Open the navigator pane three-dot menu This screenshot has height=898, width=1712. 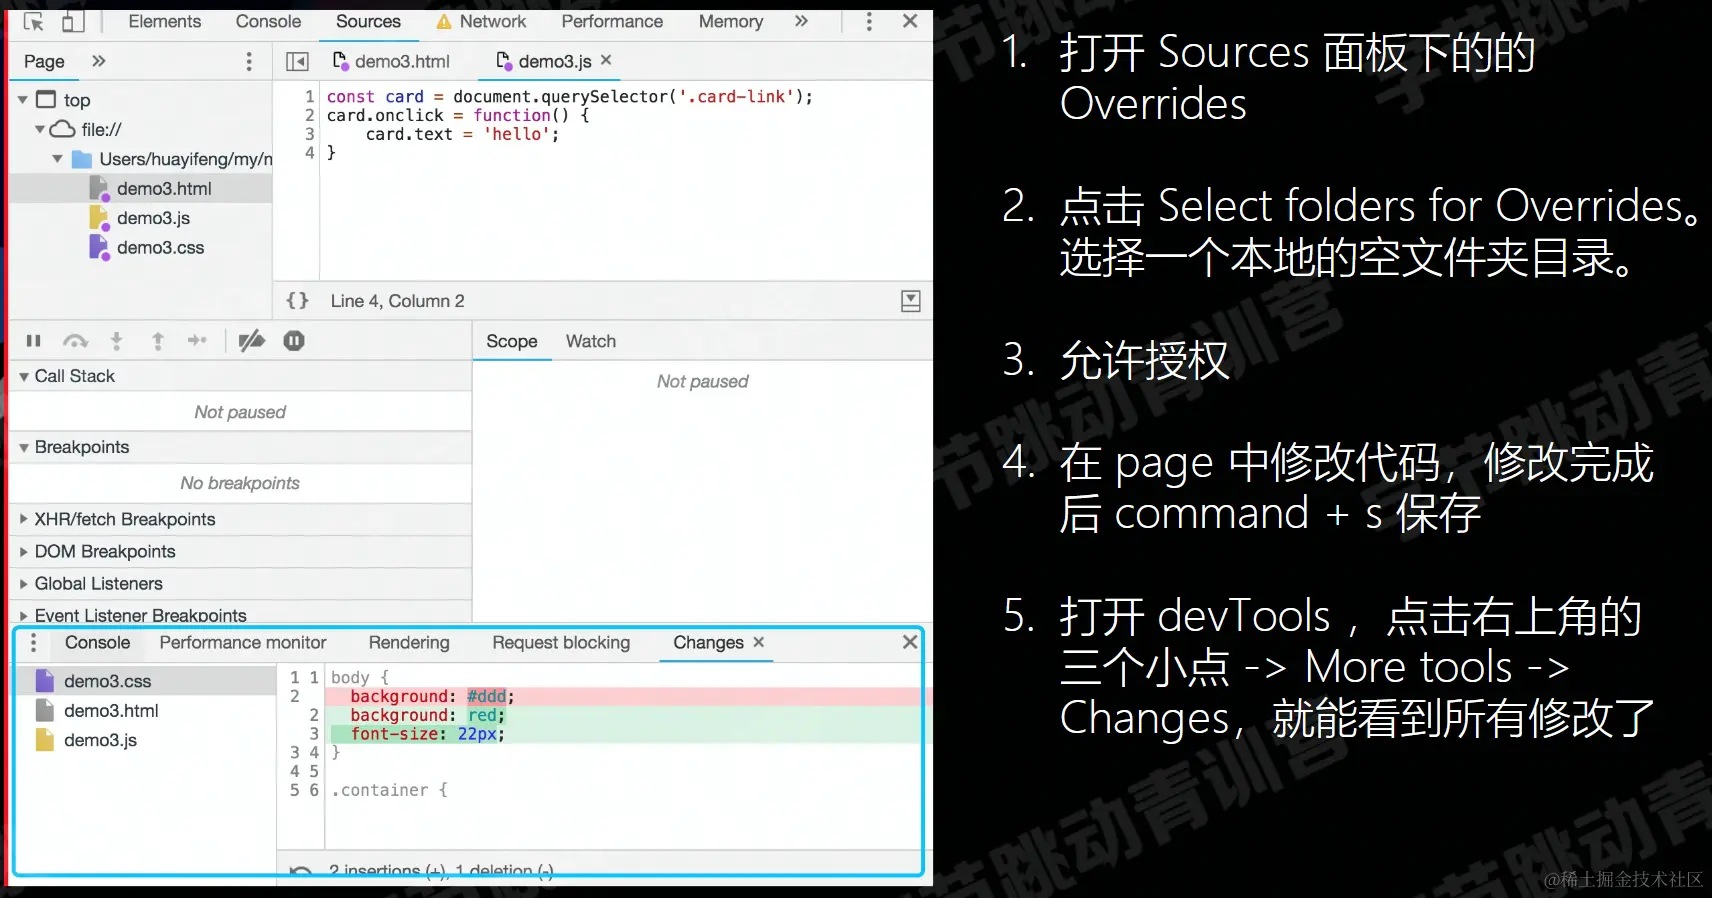point(249,61)
